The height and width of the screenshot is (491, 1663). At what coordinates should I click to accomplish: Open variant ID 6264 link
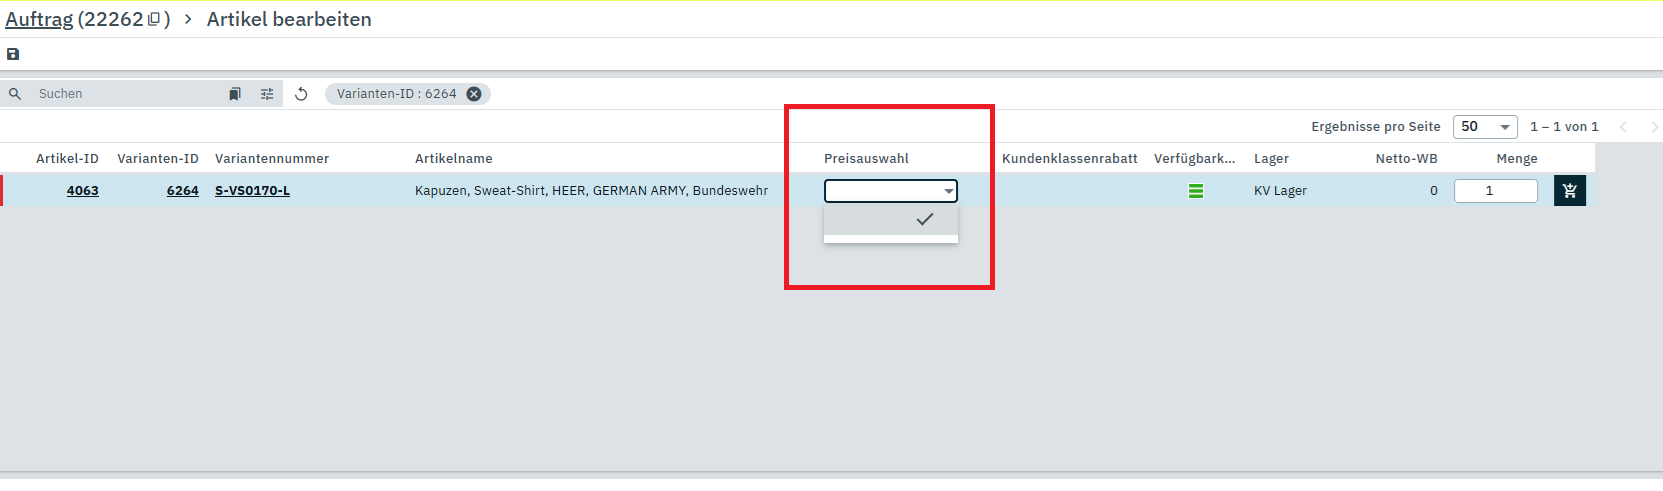coord(182,191)
